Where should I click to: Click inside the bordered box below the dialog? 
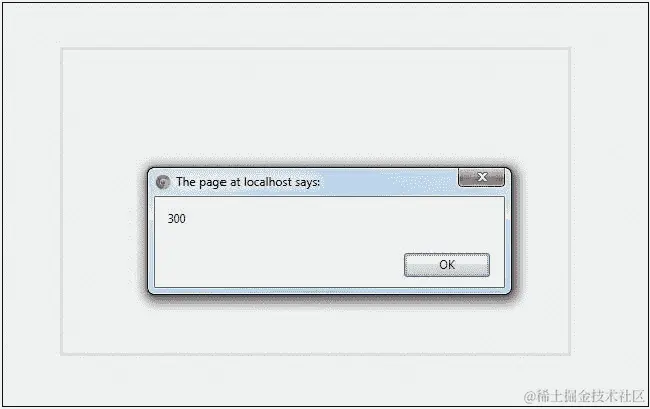(316, 329)
